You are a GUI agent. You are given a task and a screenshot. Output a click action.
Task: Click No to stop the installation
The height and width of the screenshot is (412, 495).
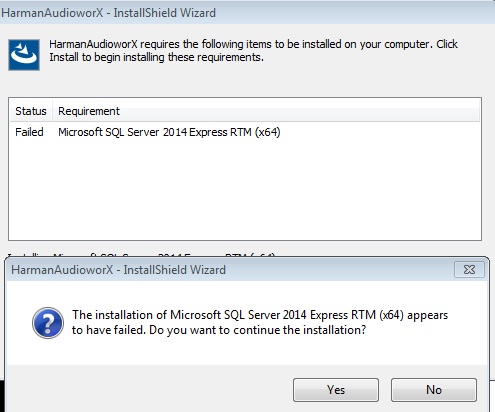[434, 390]
